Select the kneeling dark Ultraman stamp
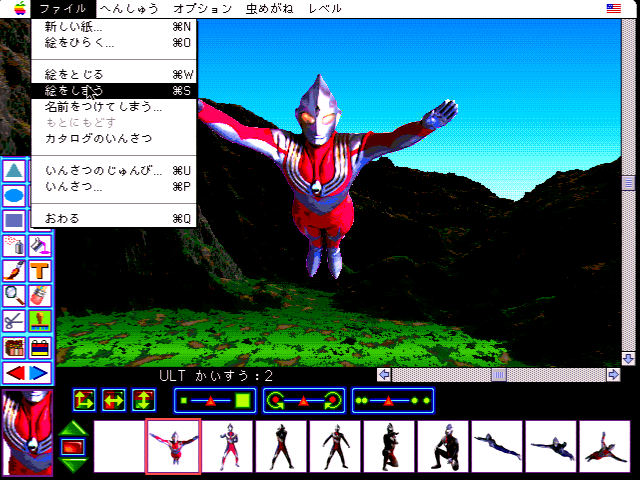Image resolution: width=640 pixels, height=480 pixels. [389, 447]
